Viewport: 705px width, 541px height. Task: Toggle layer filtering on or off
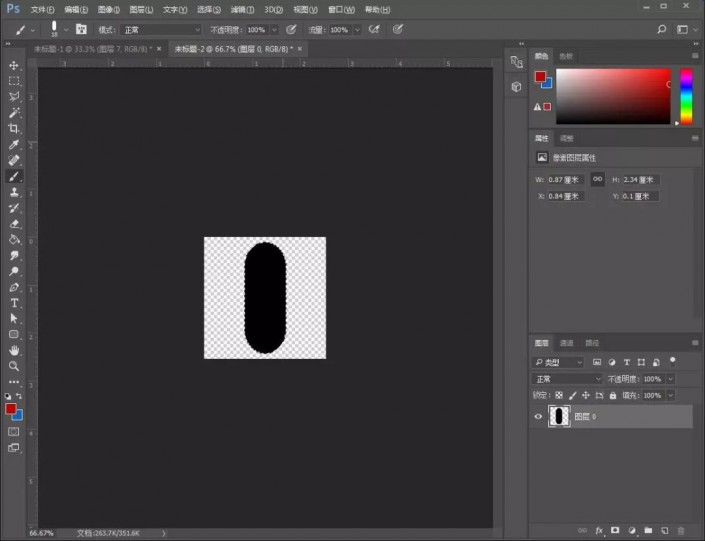click(673, 361)
